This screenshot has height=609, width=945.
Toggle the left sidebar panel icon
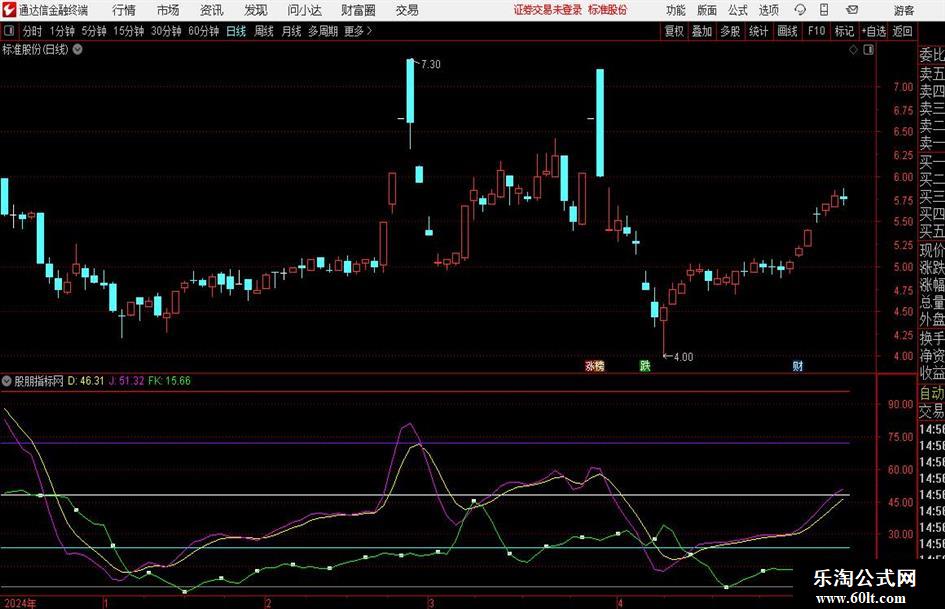click(x=9, y=31)
